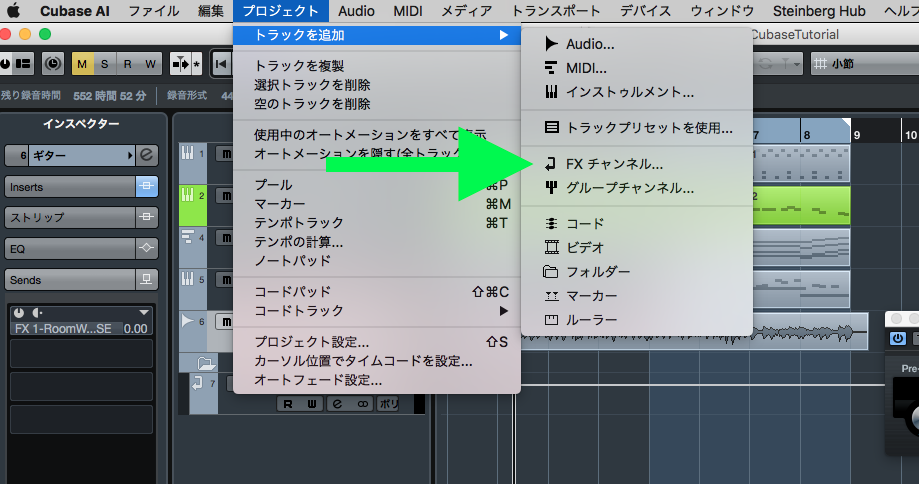
Task: Toggle Write W button on track 7
Action: 312,404
